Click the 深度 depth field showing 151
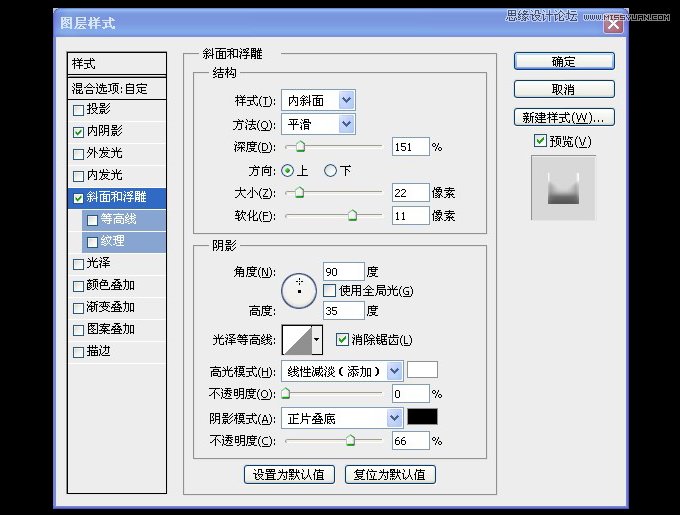 pyautogui.click(x=410, y=147)
